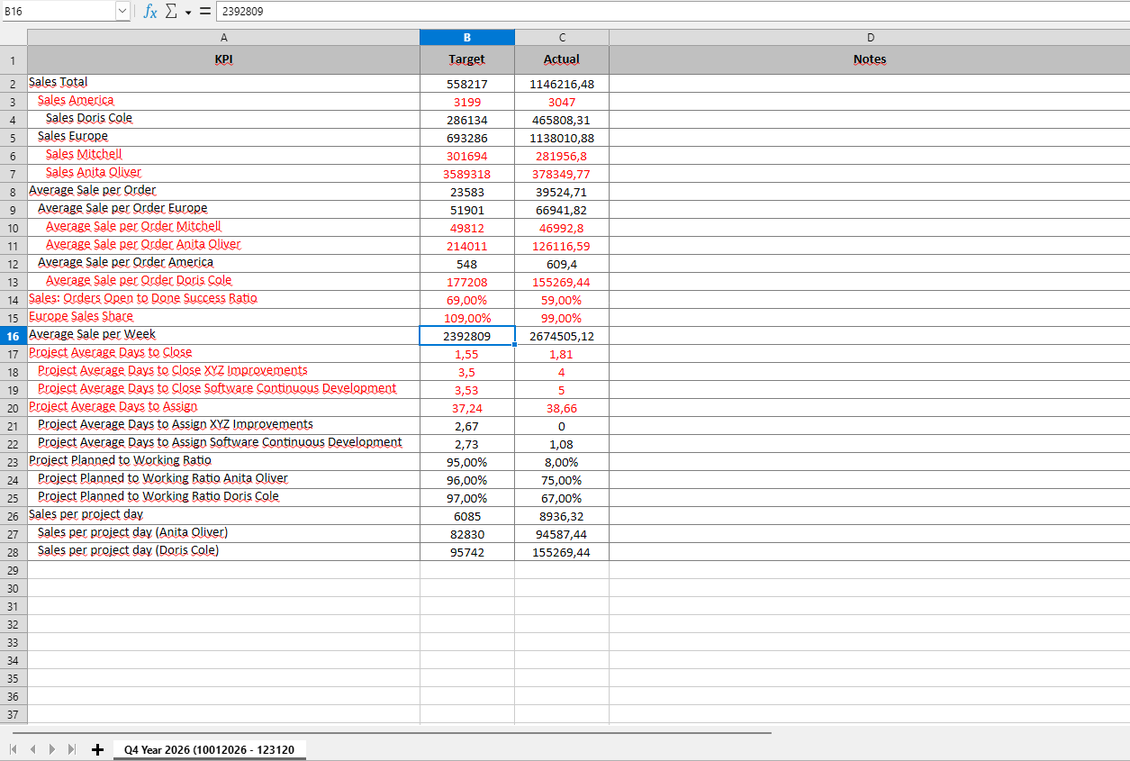Viewport: 1130px width, 761px height.
Task: Click the Formula equals sign icon
Action: pos(205,11)
